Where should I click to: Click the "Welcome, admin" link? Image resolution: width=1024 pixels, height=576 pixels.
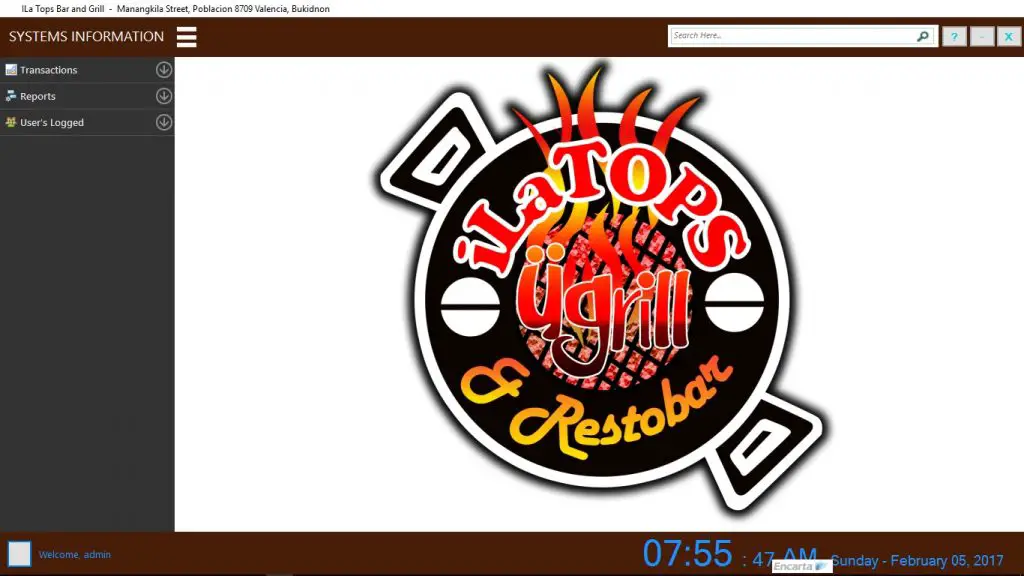[x=75, y=554]
